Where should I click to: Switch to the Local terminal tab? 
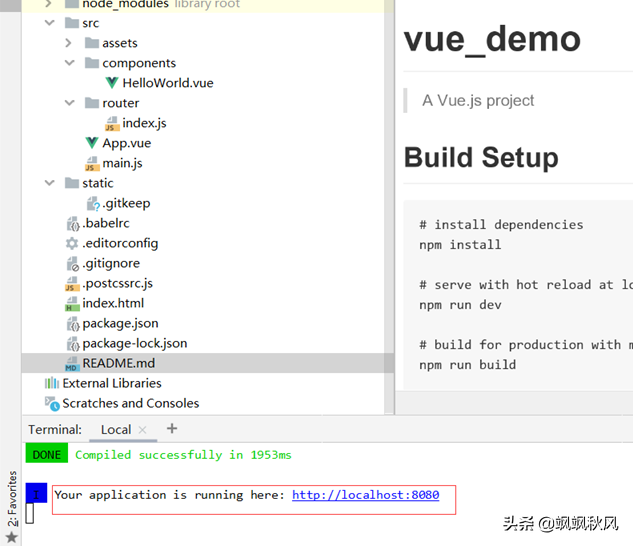[115, 430]
